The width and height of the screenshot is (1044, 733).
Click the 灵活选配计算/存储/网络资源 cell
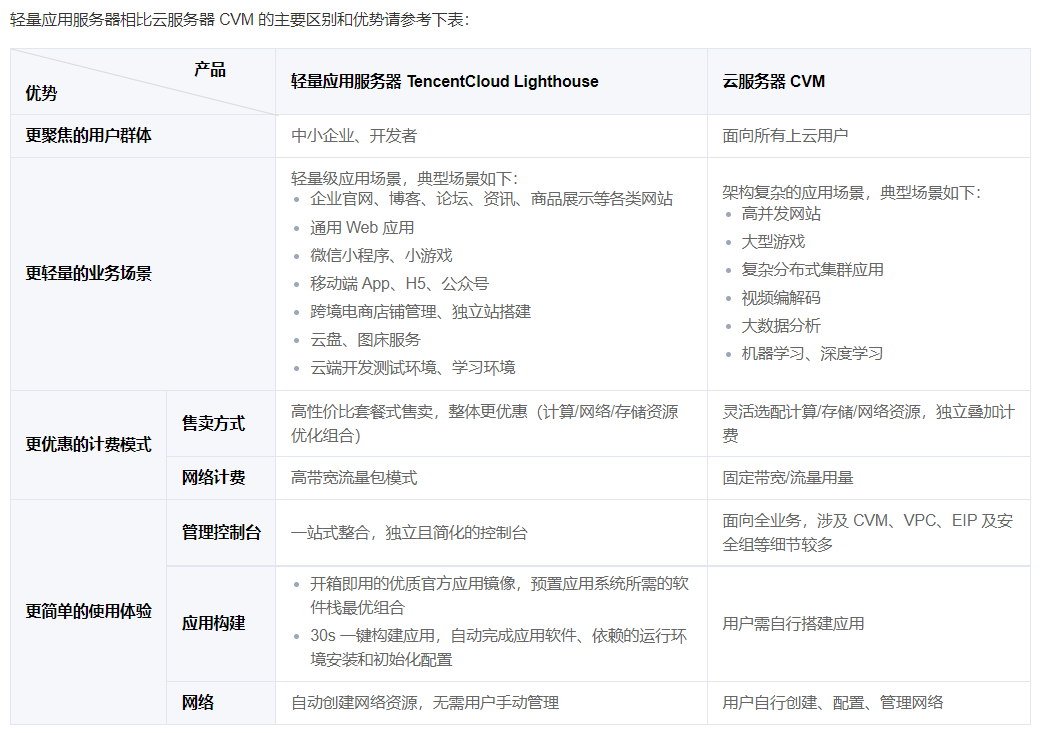pos(869,423)
